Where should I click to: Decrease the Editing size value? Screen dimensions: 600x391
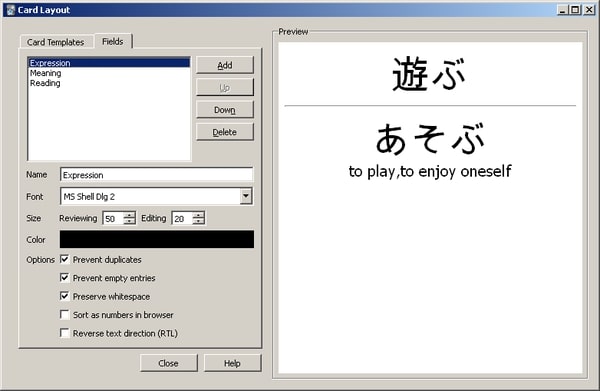[199, 222]
